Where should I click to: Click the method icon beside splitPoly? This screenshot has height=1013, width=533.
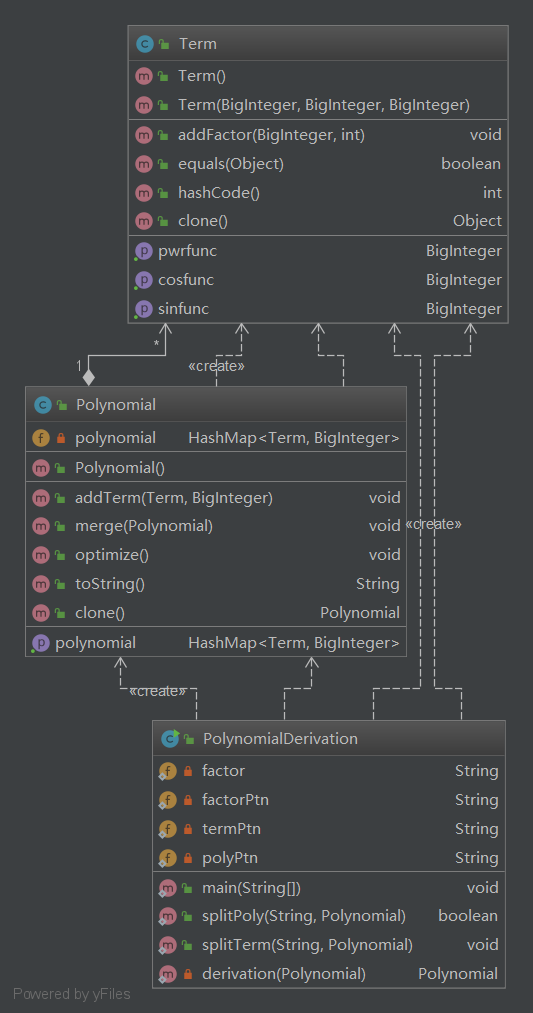tap(167, 916)
